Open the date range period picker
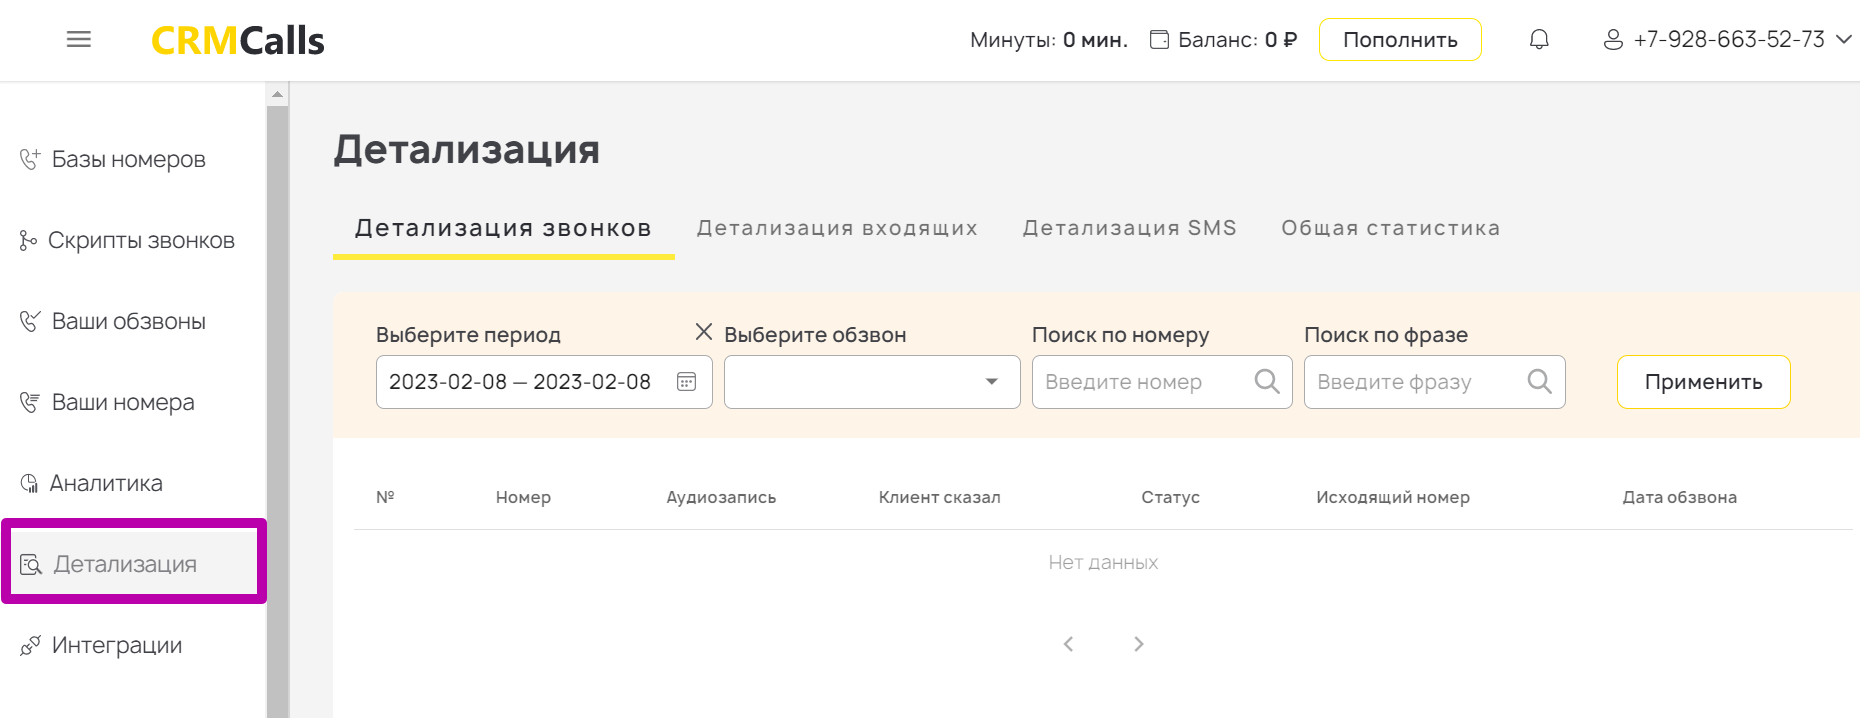The height and width of the screenshot is (718, 1860). coord(520,382)
